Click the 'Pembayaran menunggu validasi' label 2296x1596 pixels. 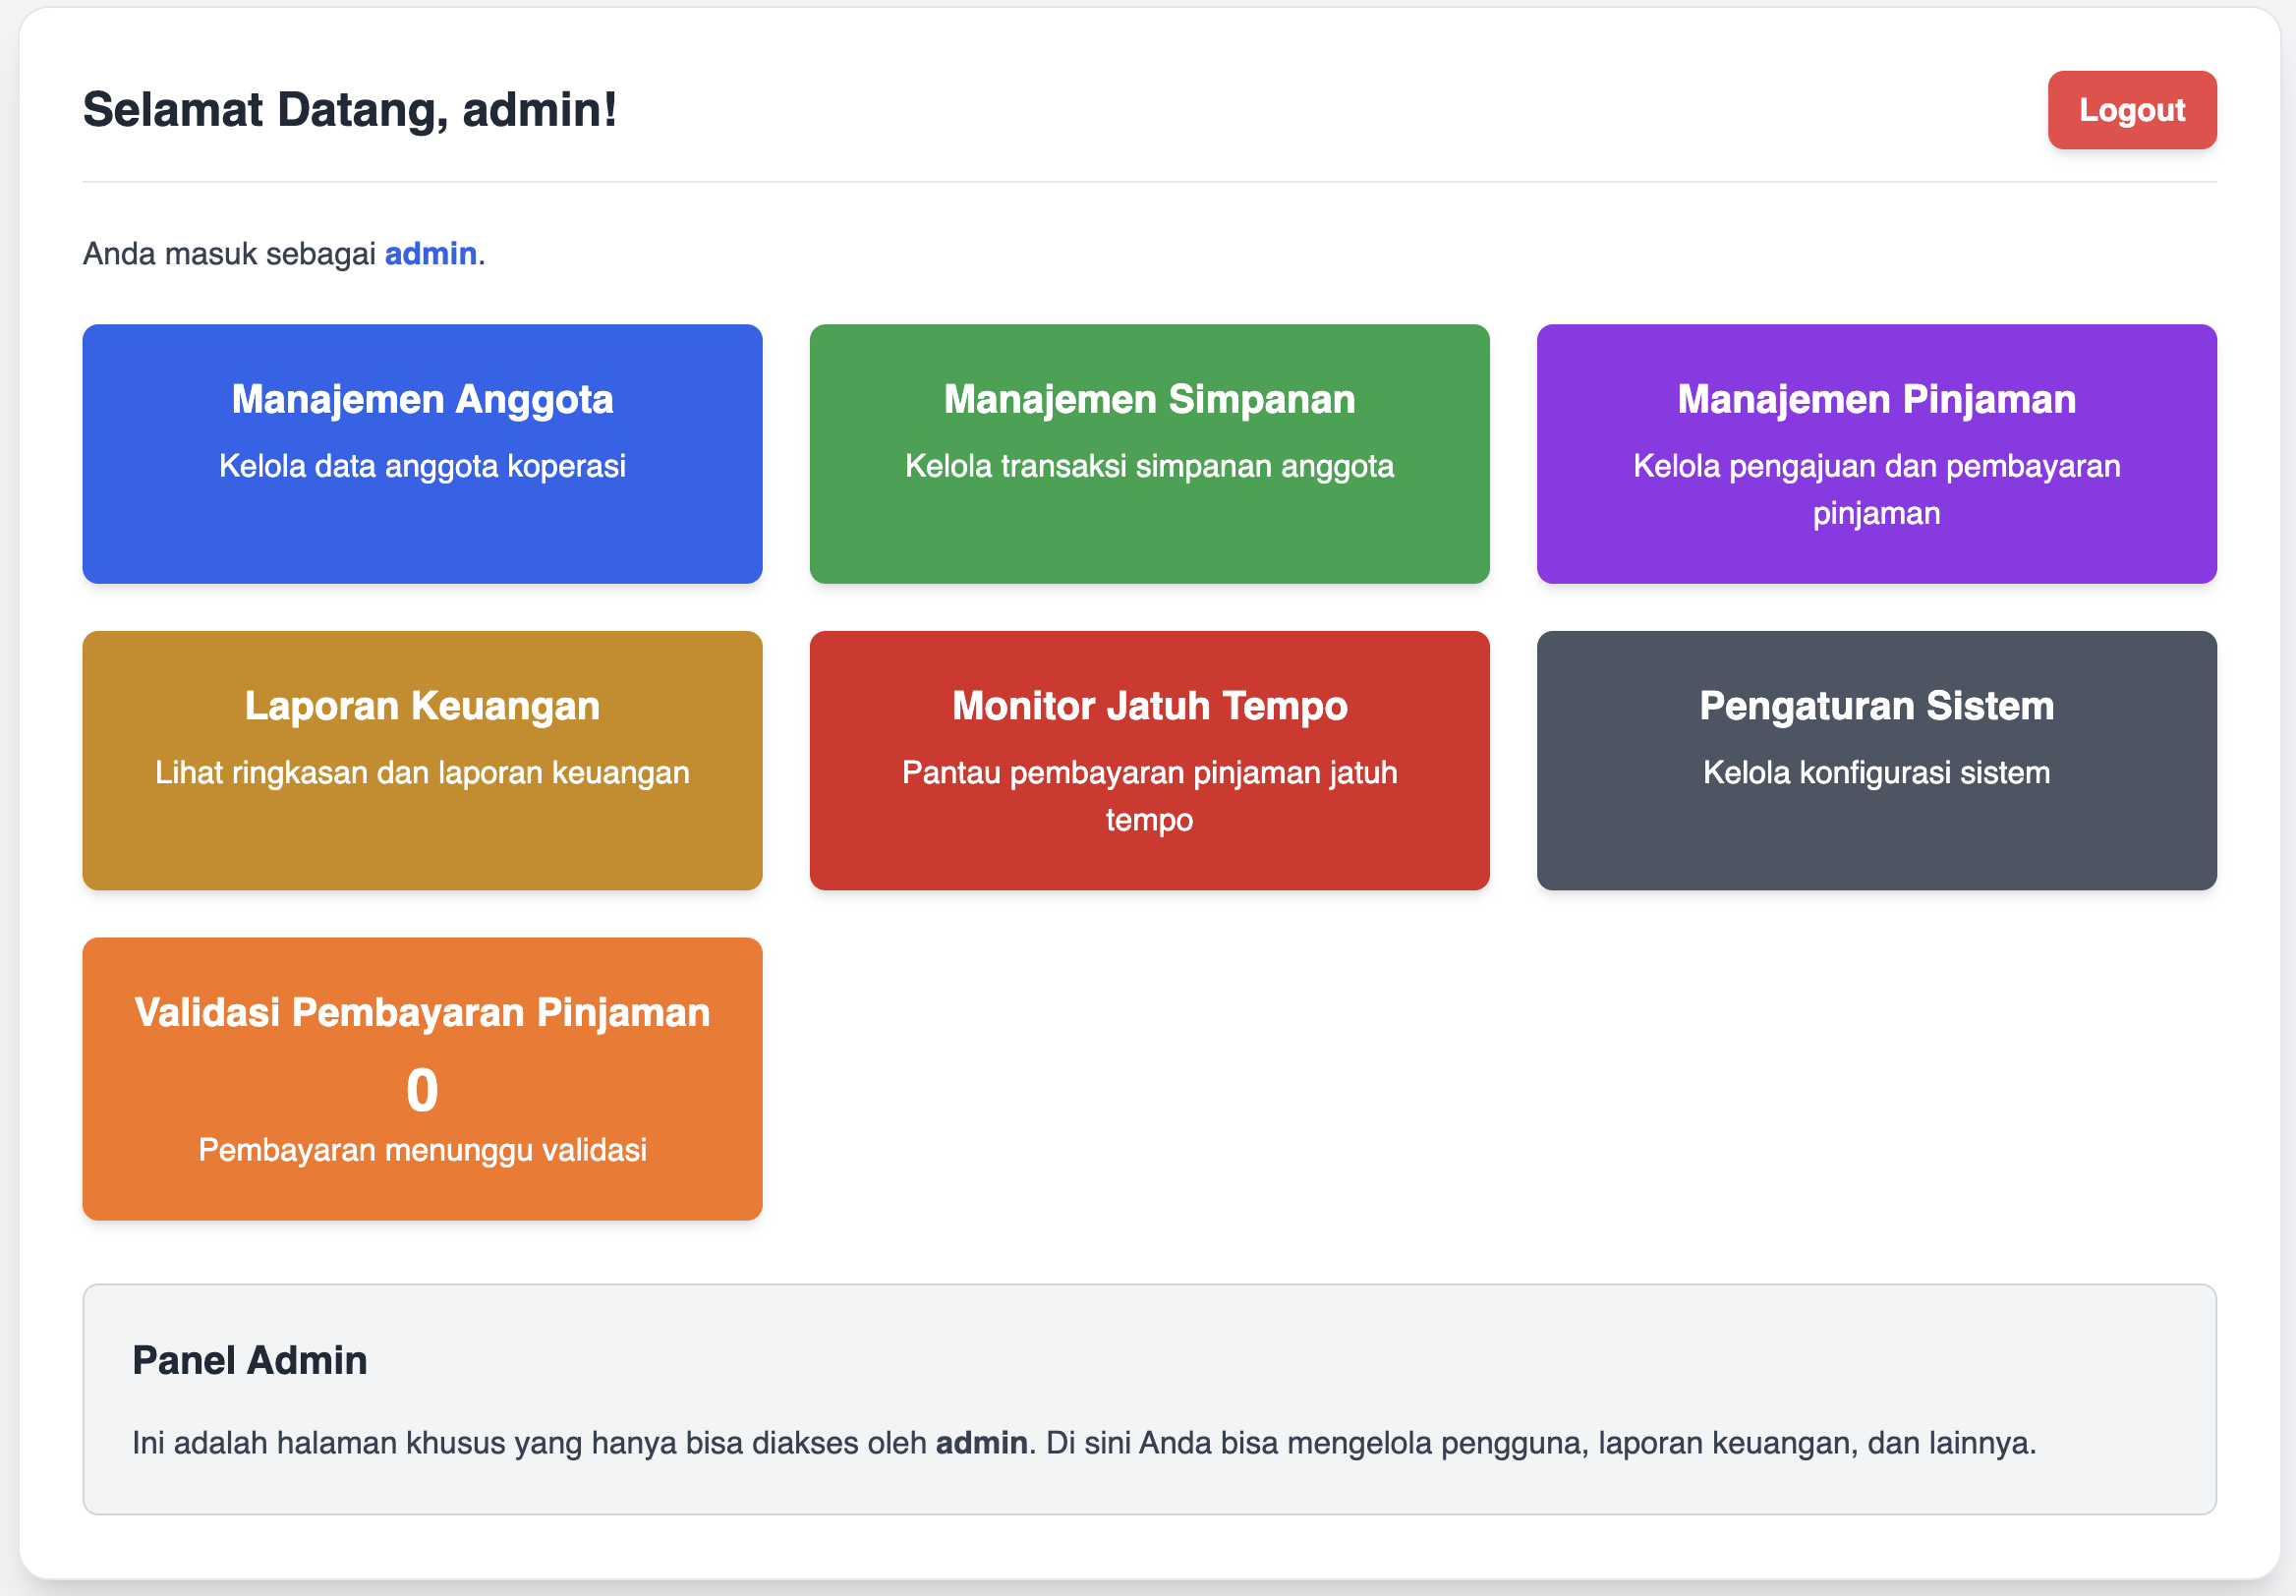point(422,1150)
